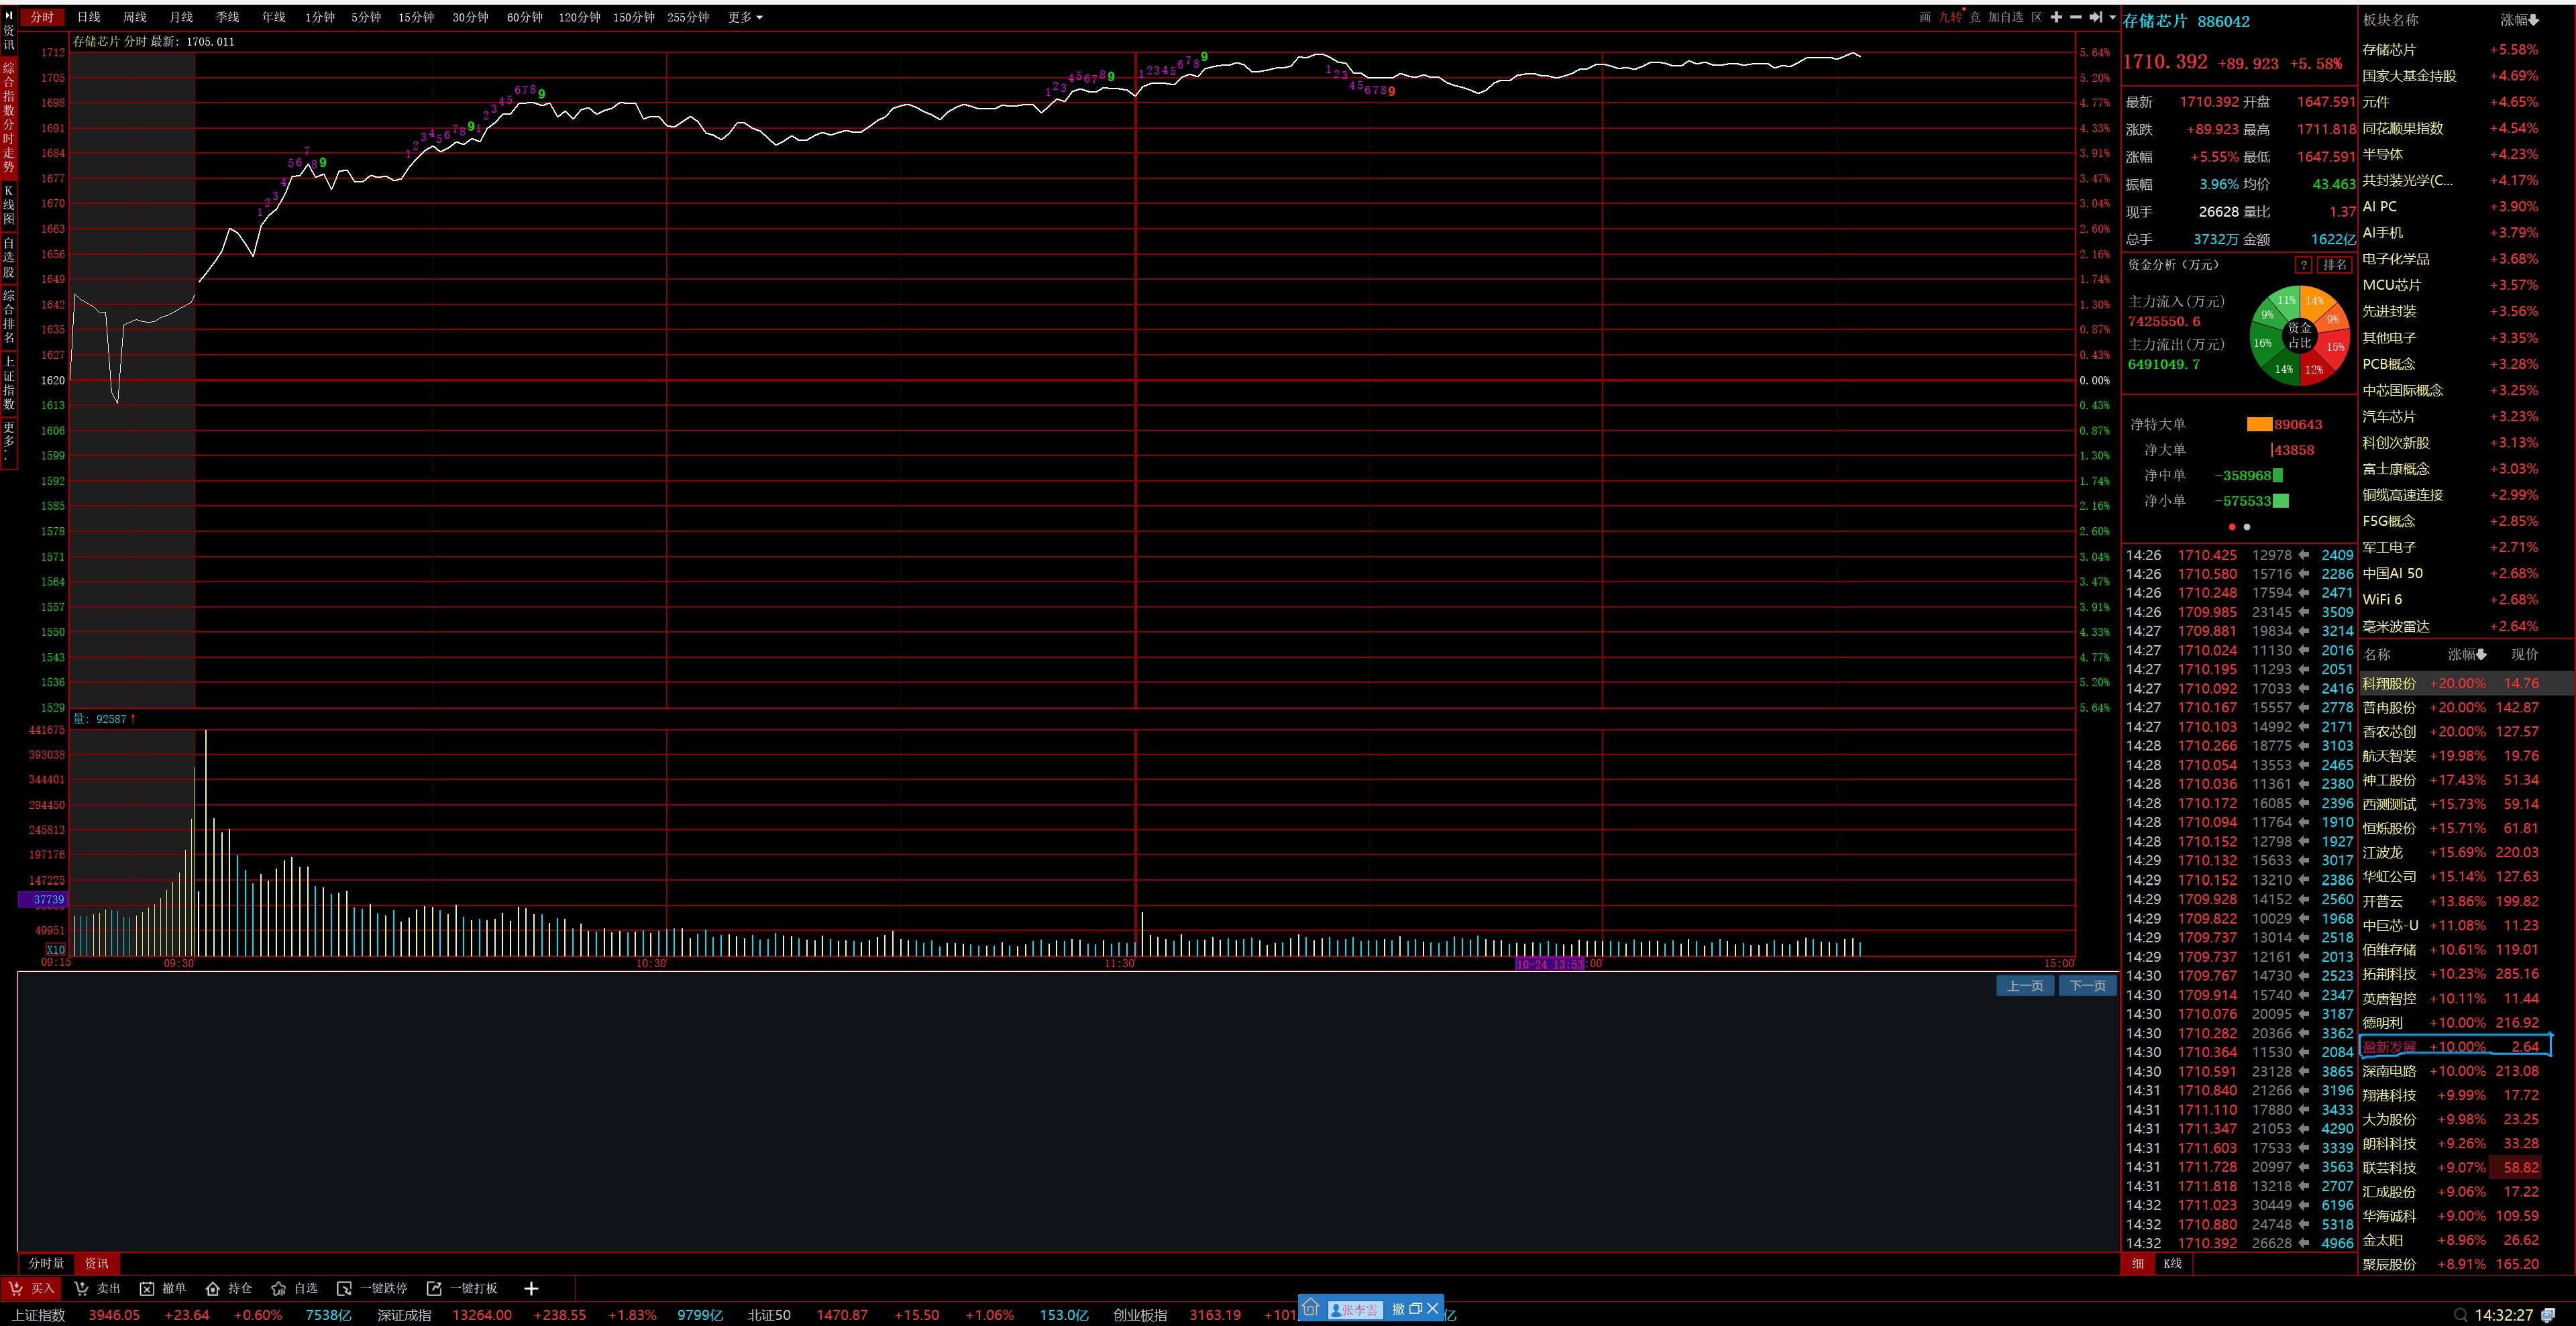Image resolution: width=2576 pixels, height=1326 pixels.
Task: Zoom in chart with top-right plus icon
Action: [2056, 17]
